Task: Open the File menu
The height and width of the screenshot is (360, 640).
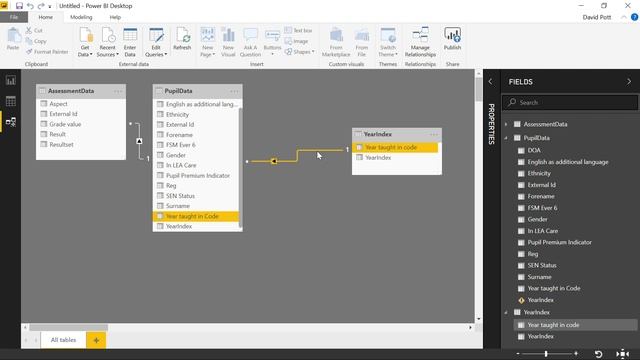Action: pos(14,17)
